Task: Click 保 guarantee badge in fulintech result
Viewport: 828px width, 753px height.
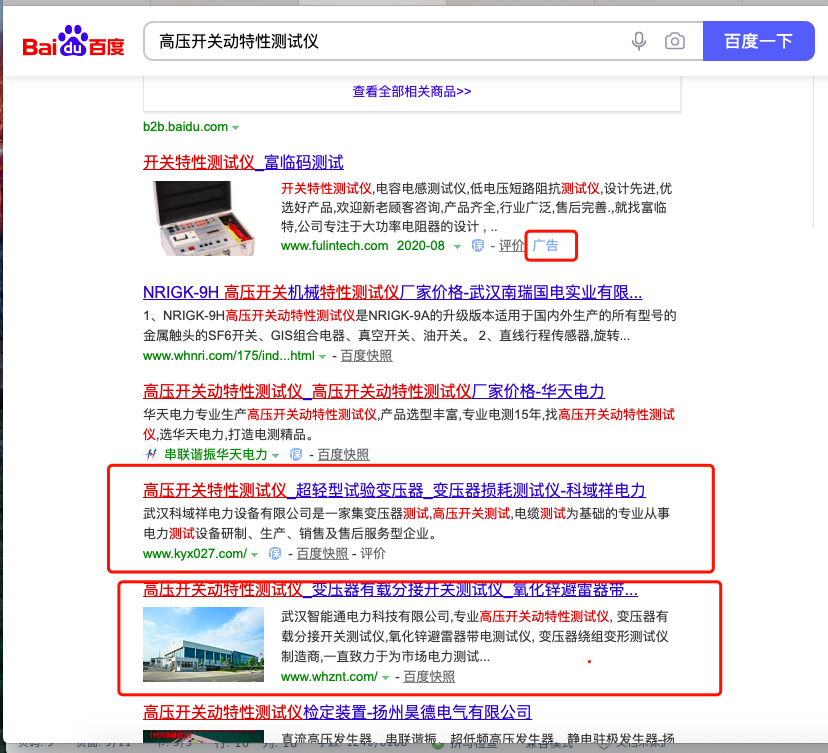Action: [x=478, y=246]
